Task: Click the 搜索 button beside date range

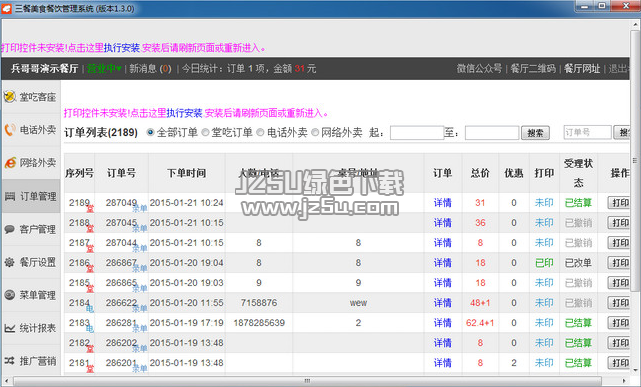Action: [x=535, y=133]
